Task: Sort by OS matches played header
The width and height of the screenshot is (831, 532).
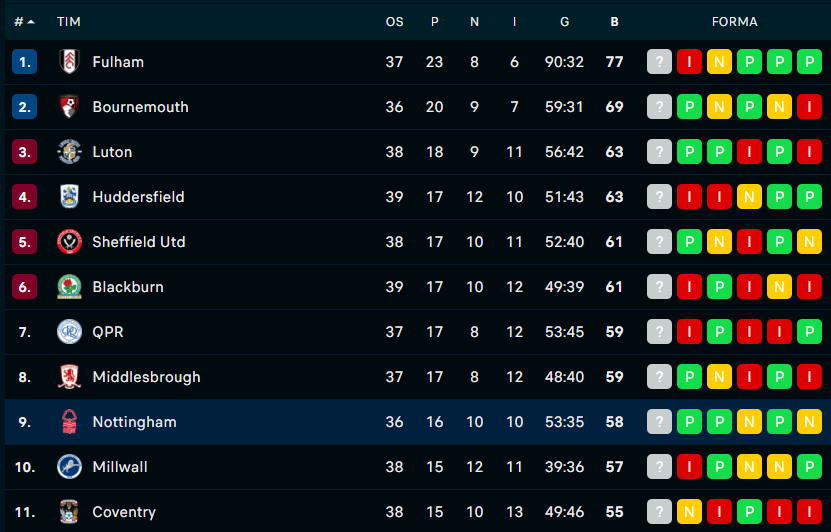Action: 394,22
